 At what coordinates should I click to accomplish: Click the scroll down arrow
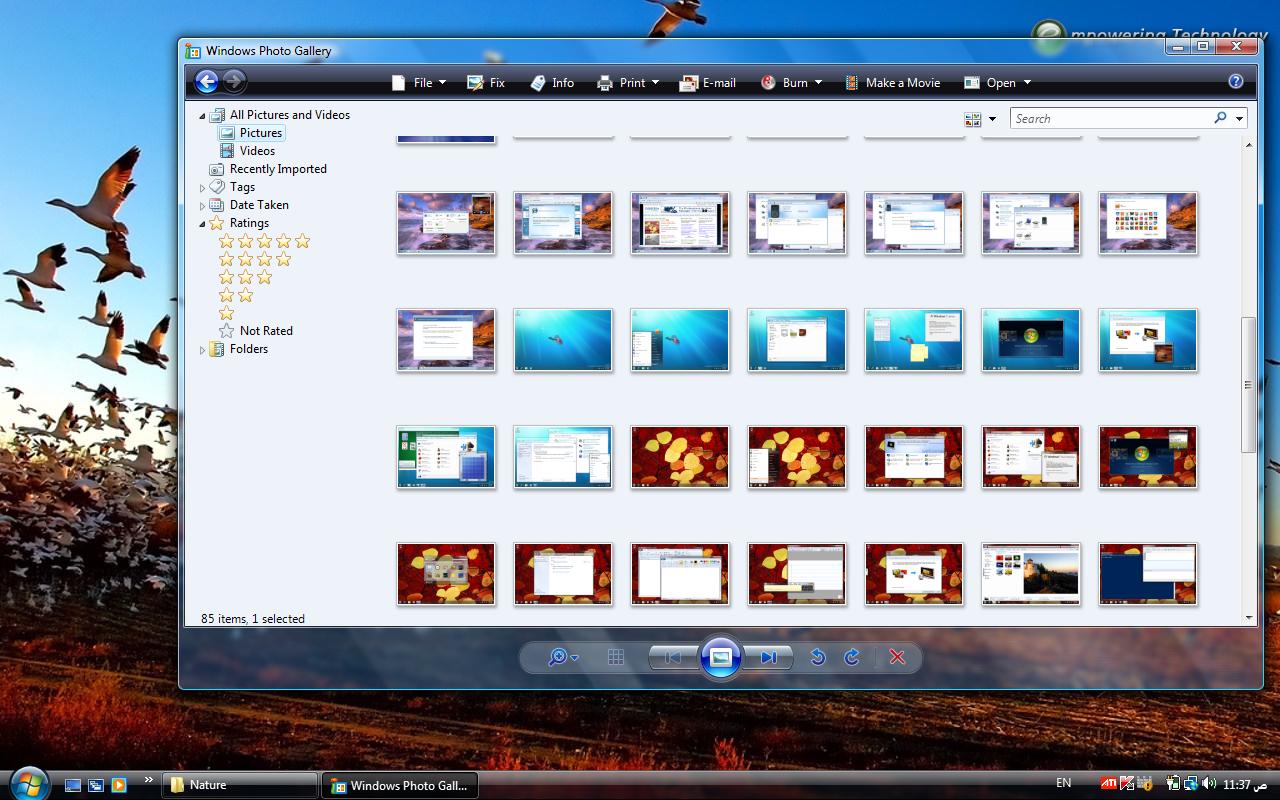[1248, 618]
